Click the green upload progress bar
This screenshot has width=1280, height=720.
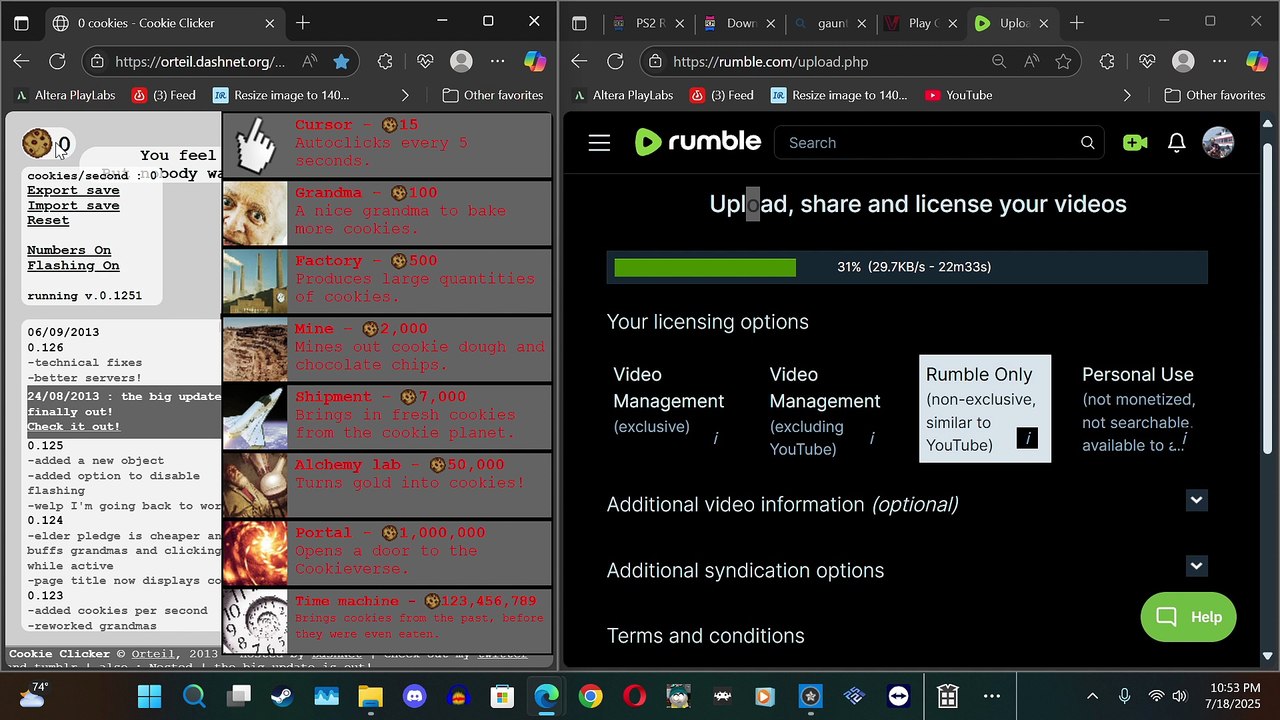pos(705,267)
